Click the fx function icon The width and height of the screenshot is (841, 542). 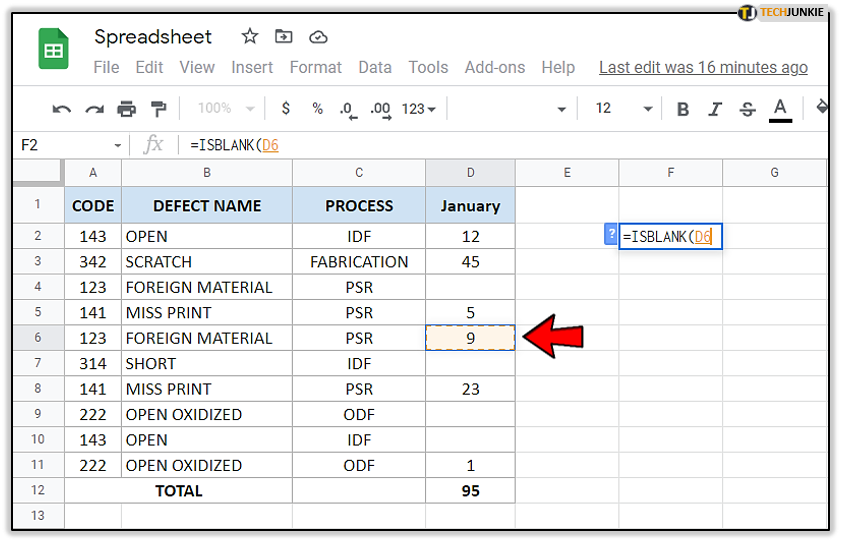pyautogui.click(x=153, y=145)
